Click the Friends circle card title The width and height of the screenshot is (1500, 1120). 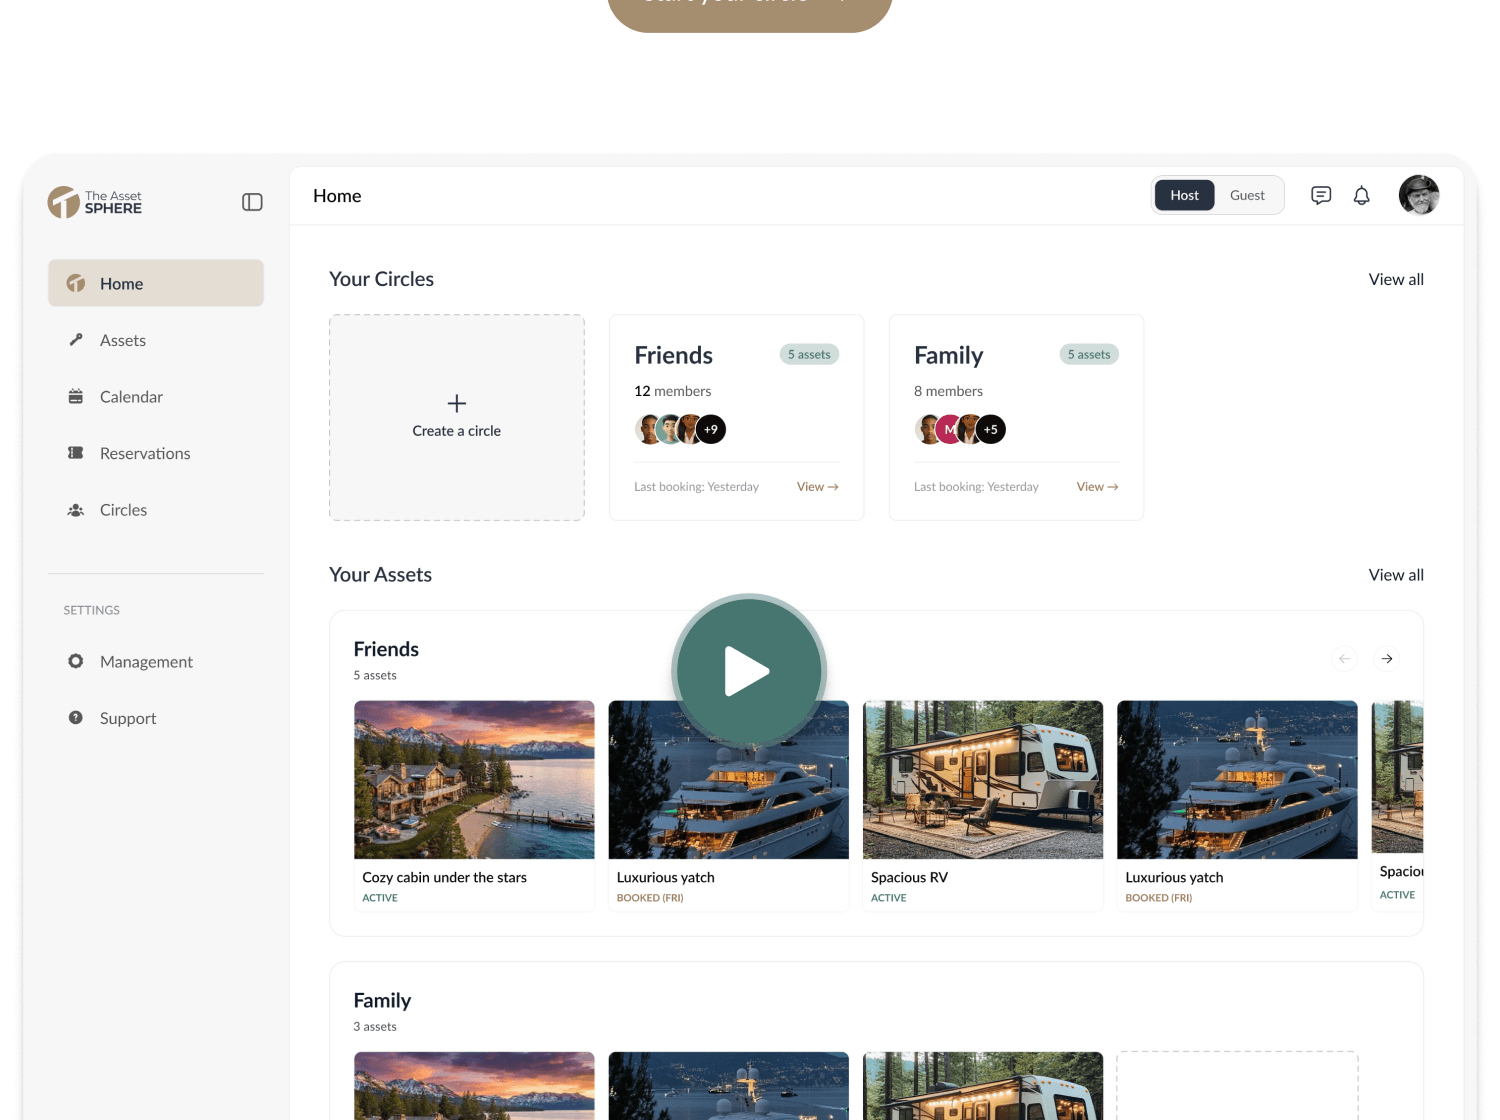[x=673, y=355]
